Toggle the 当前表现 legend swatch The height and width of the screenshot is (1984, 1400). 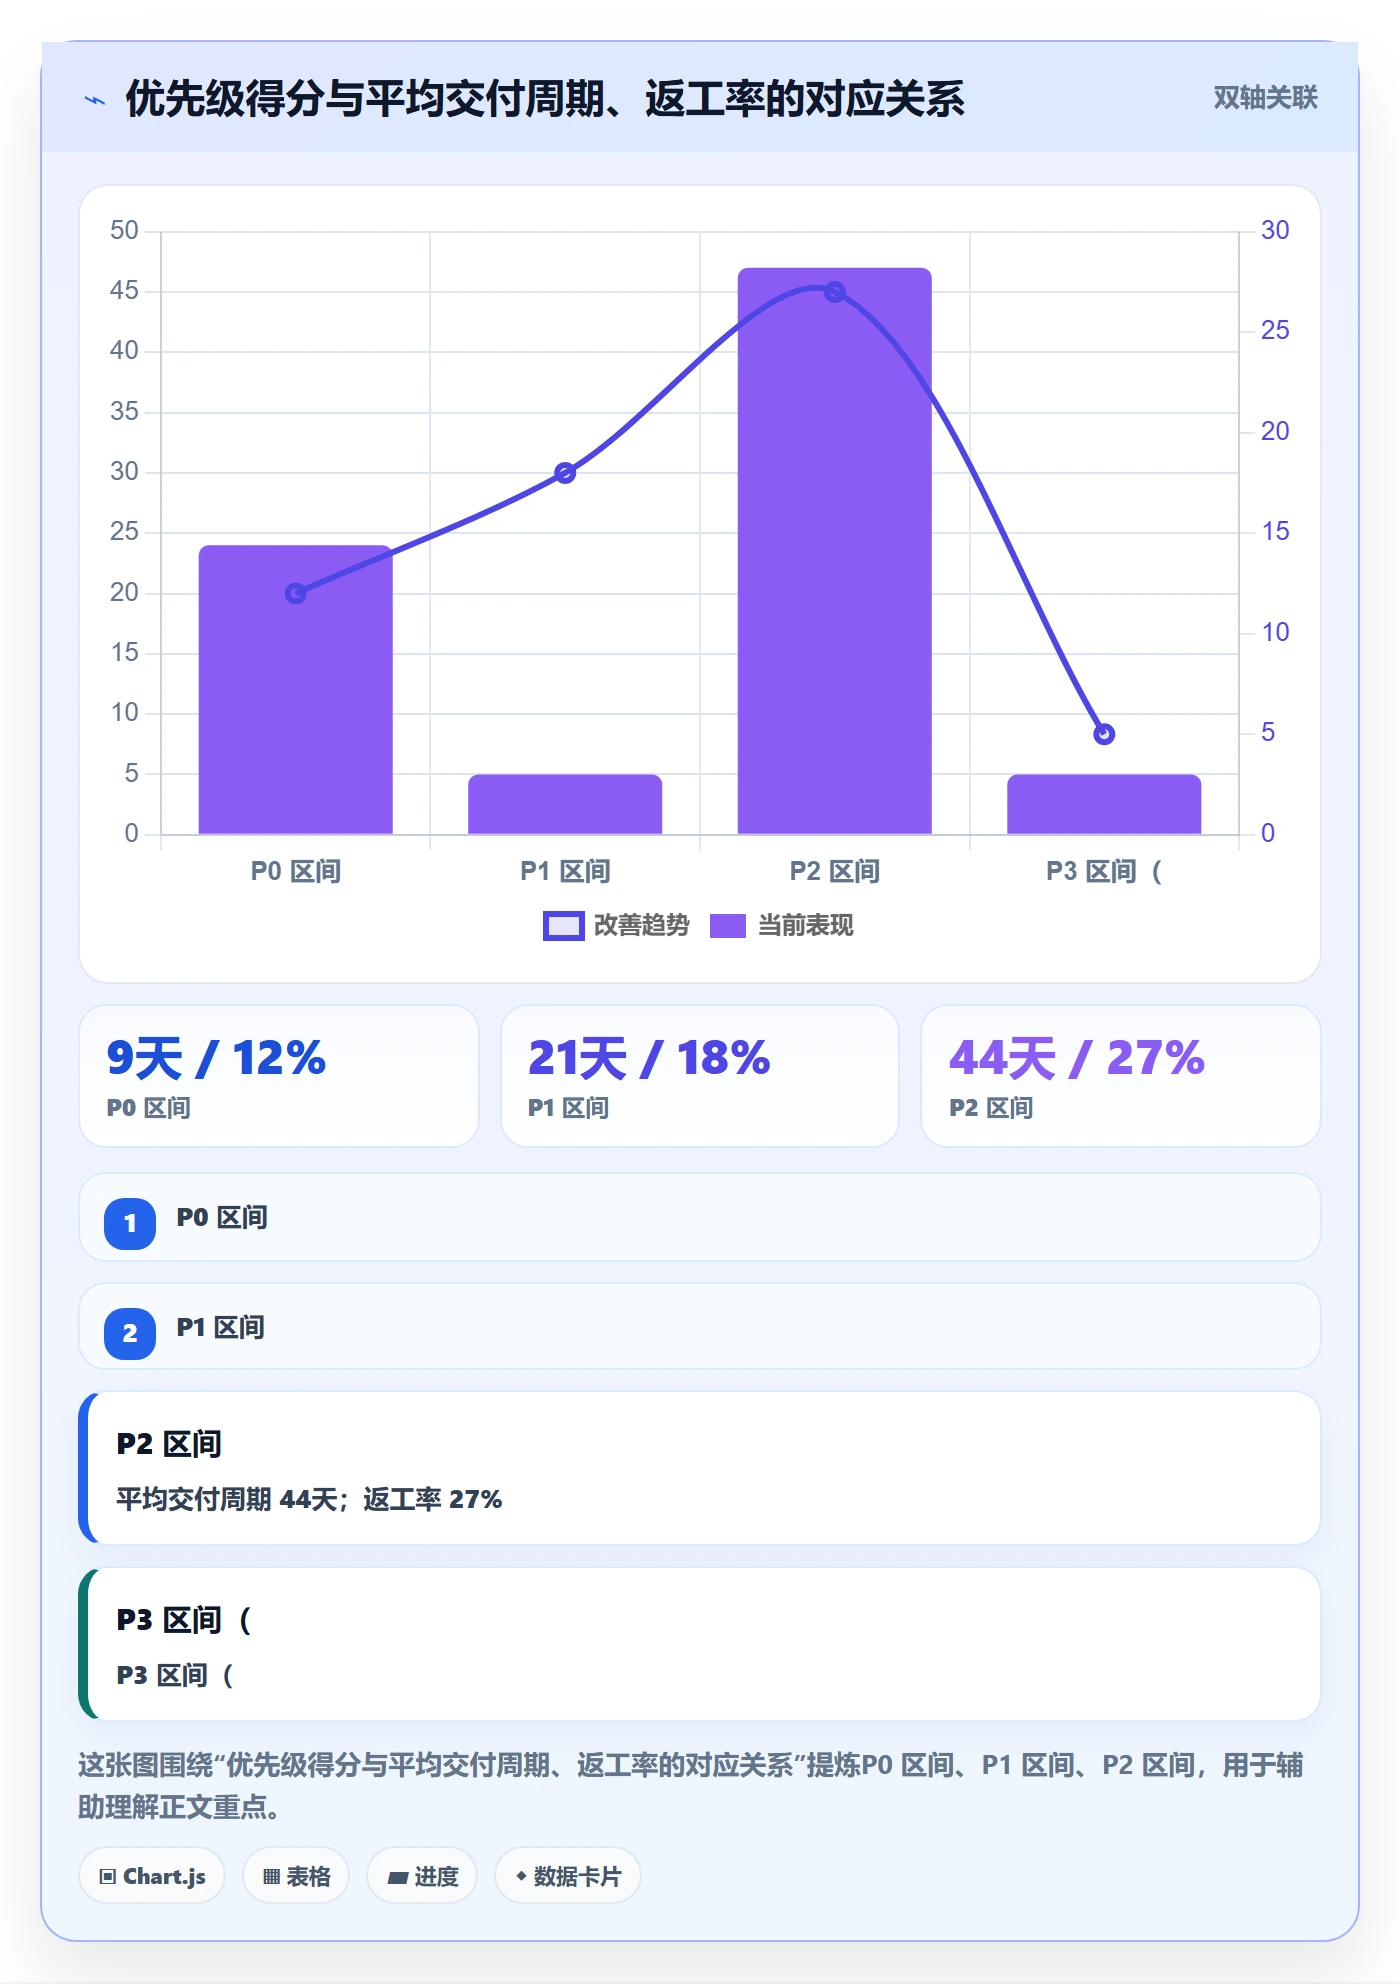point(728,926)
